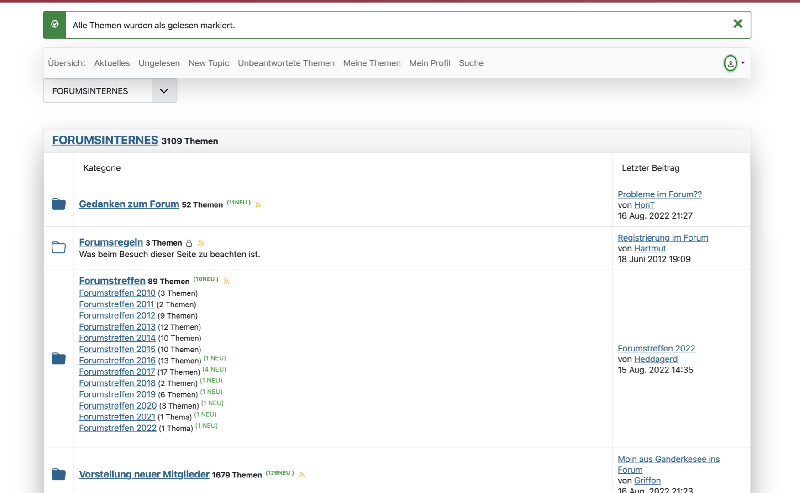Open the Ungelesen menu item
Image resolution: width=800 pixels, height=493 pixels.
coord(159,63)
